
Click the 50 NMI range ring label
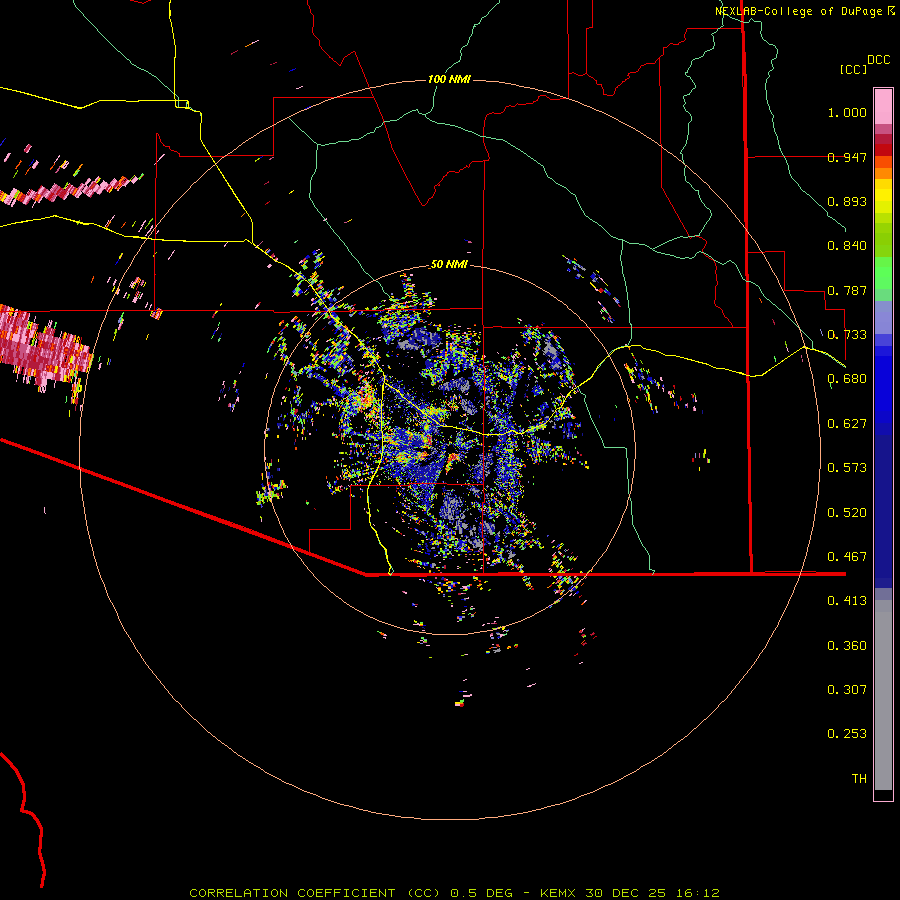click(449, 264)
